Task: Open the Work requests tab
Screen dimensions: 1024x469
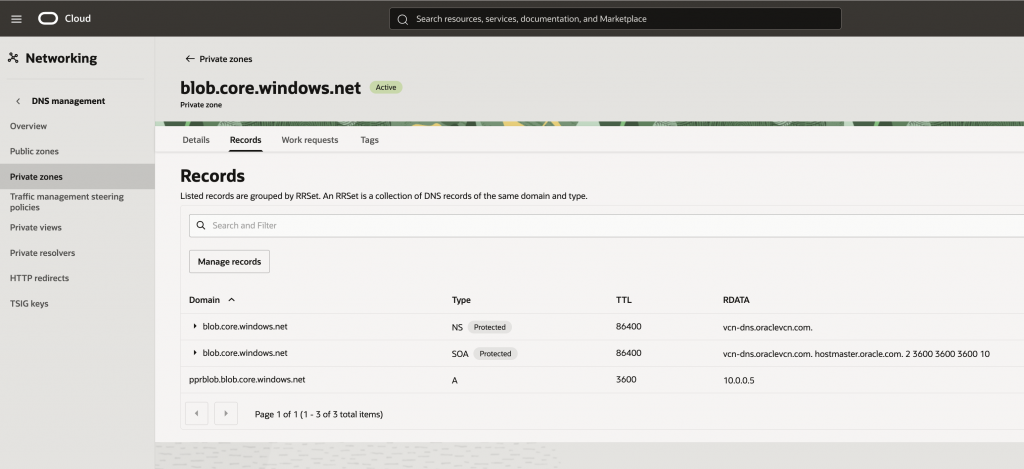Action: click(x=310, y=140)
